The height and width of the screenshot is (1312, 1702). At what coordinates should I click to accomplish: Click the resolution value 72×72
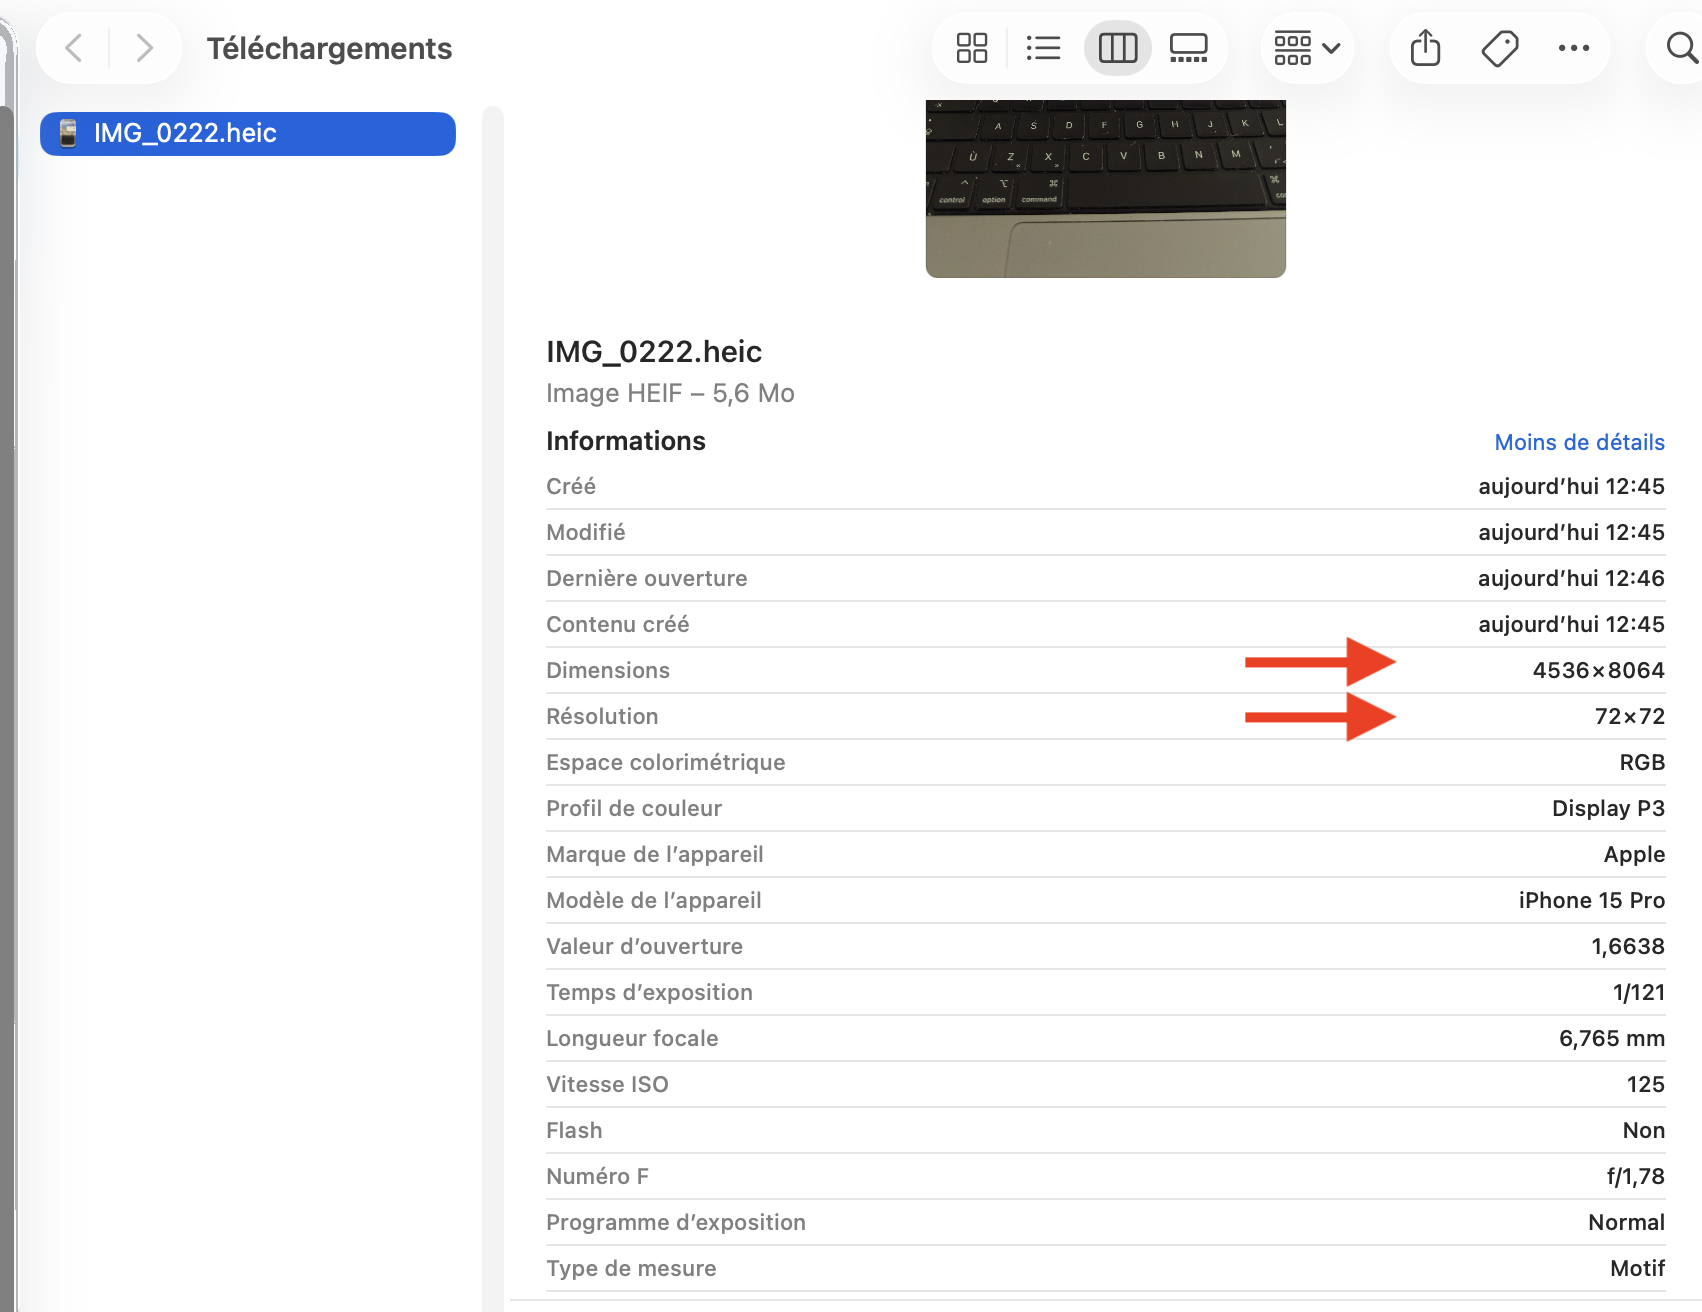[1630, 716]
